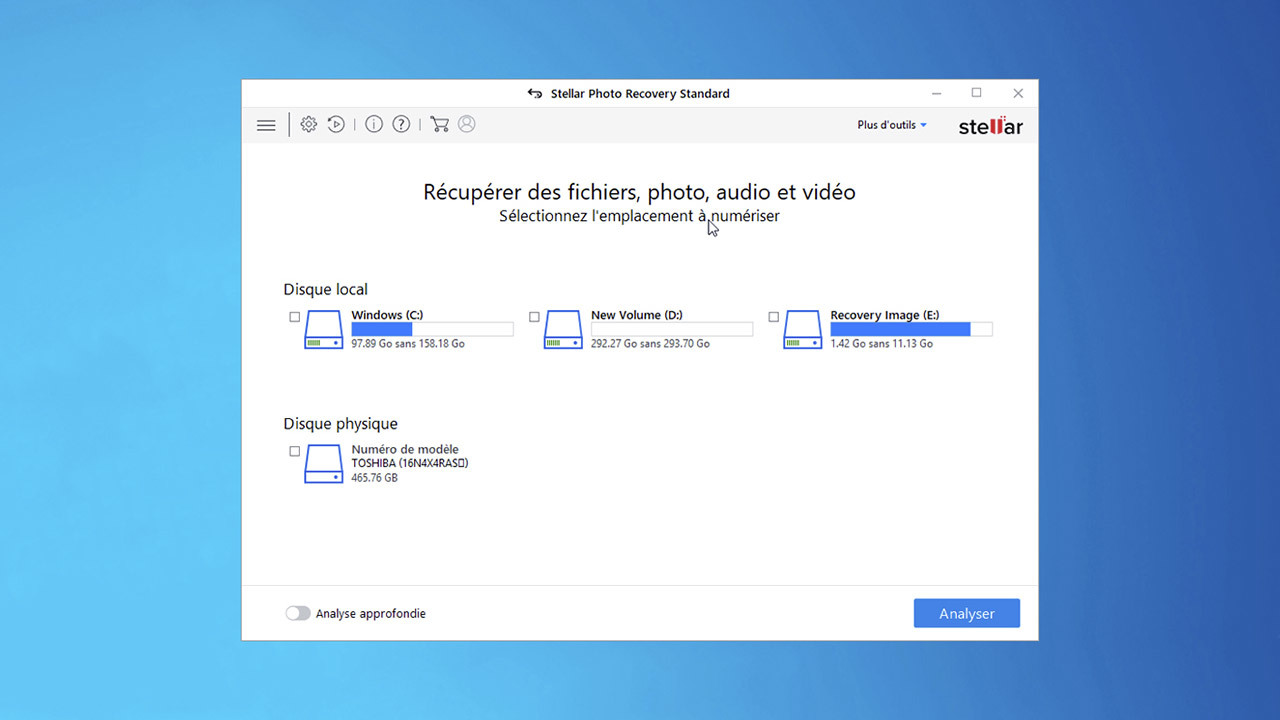This screenshot has height=720, width=1280.
Task: Click the 292.27 Go sans 293.70 Go text
Action: (x=650, y=344)
